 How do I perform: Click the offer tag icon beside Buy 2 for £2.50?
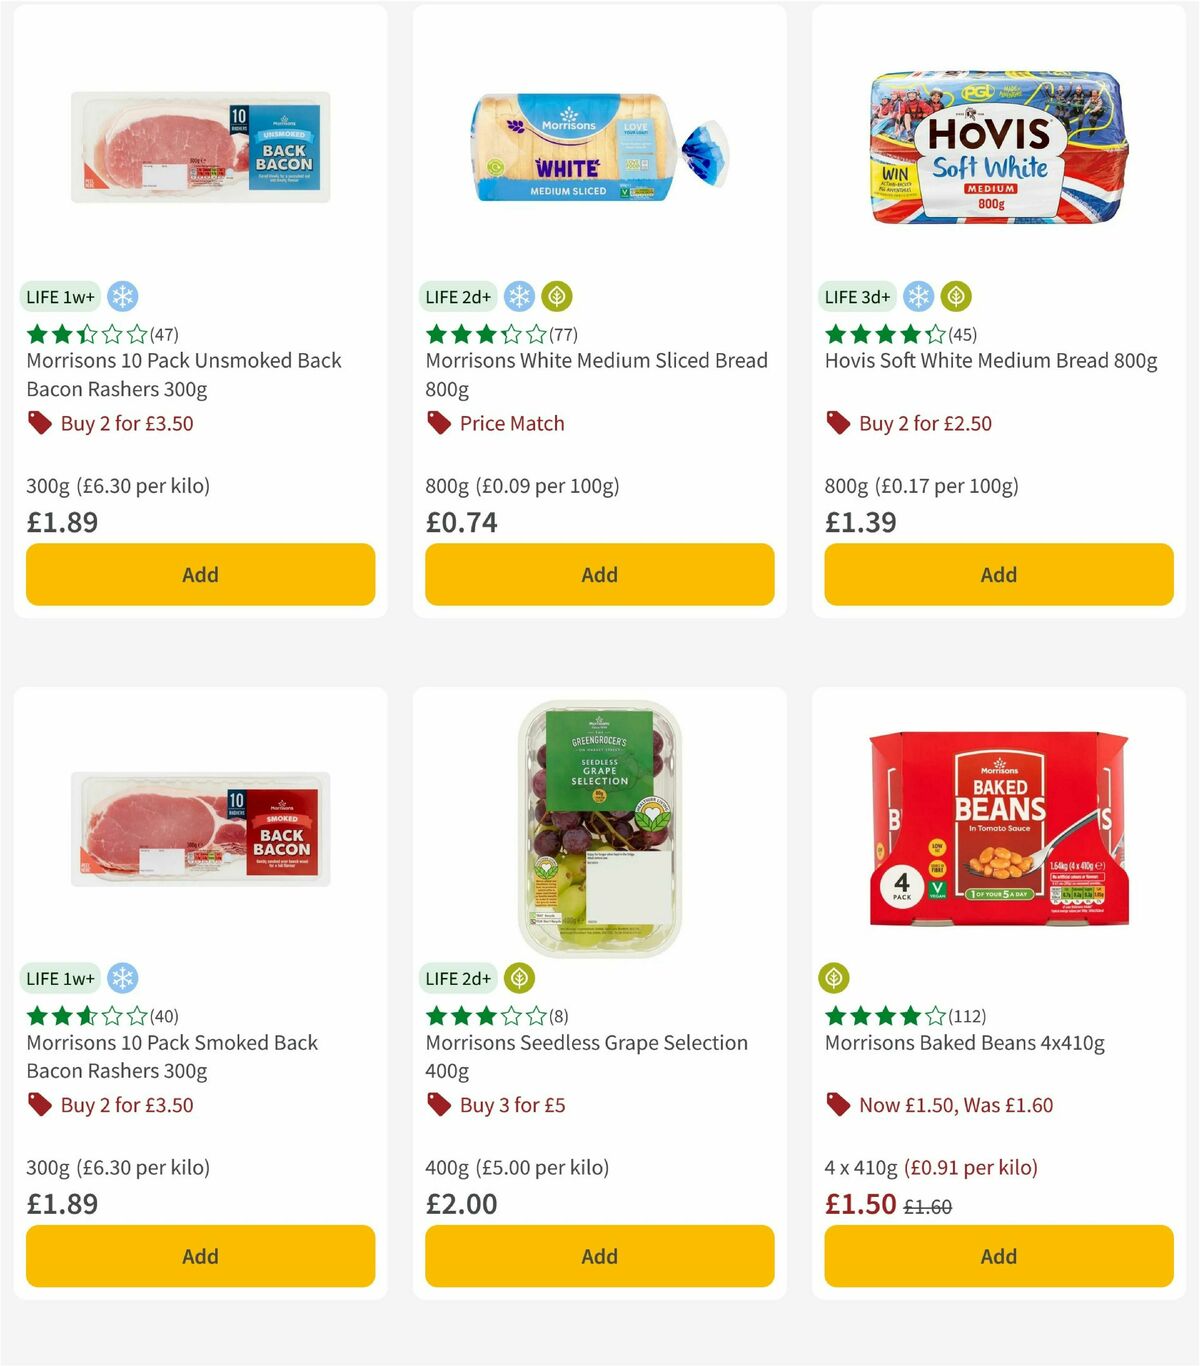(838, 423)
